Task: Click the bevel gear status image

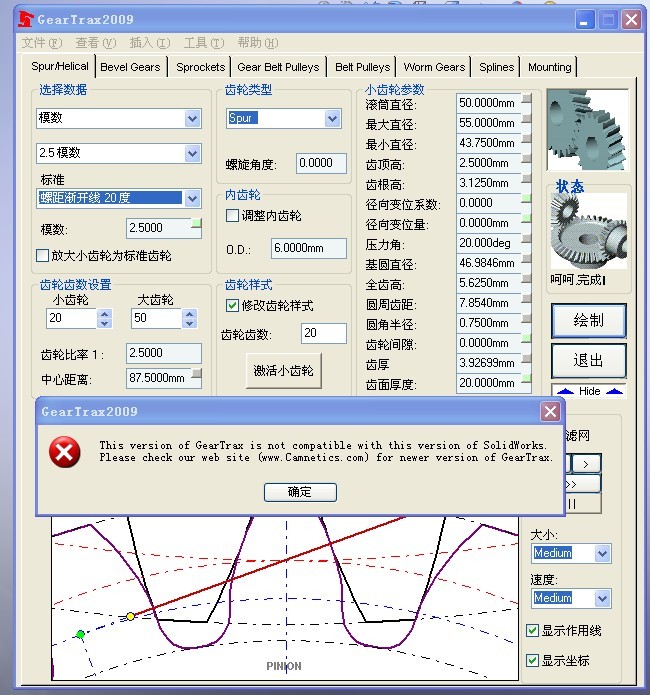Action: (x=588, y=230)
